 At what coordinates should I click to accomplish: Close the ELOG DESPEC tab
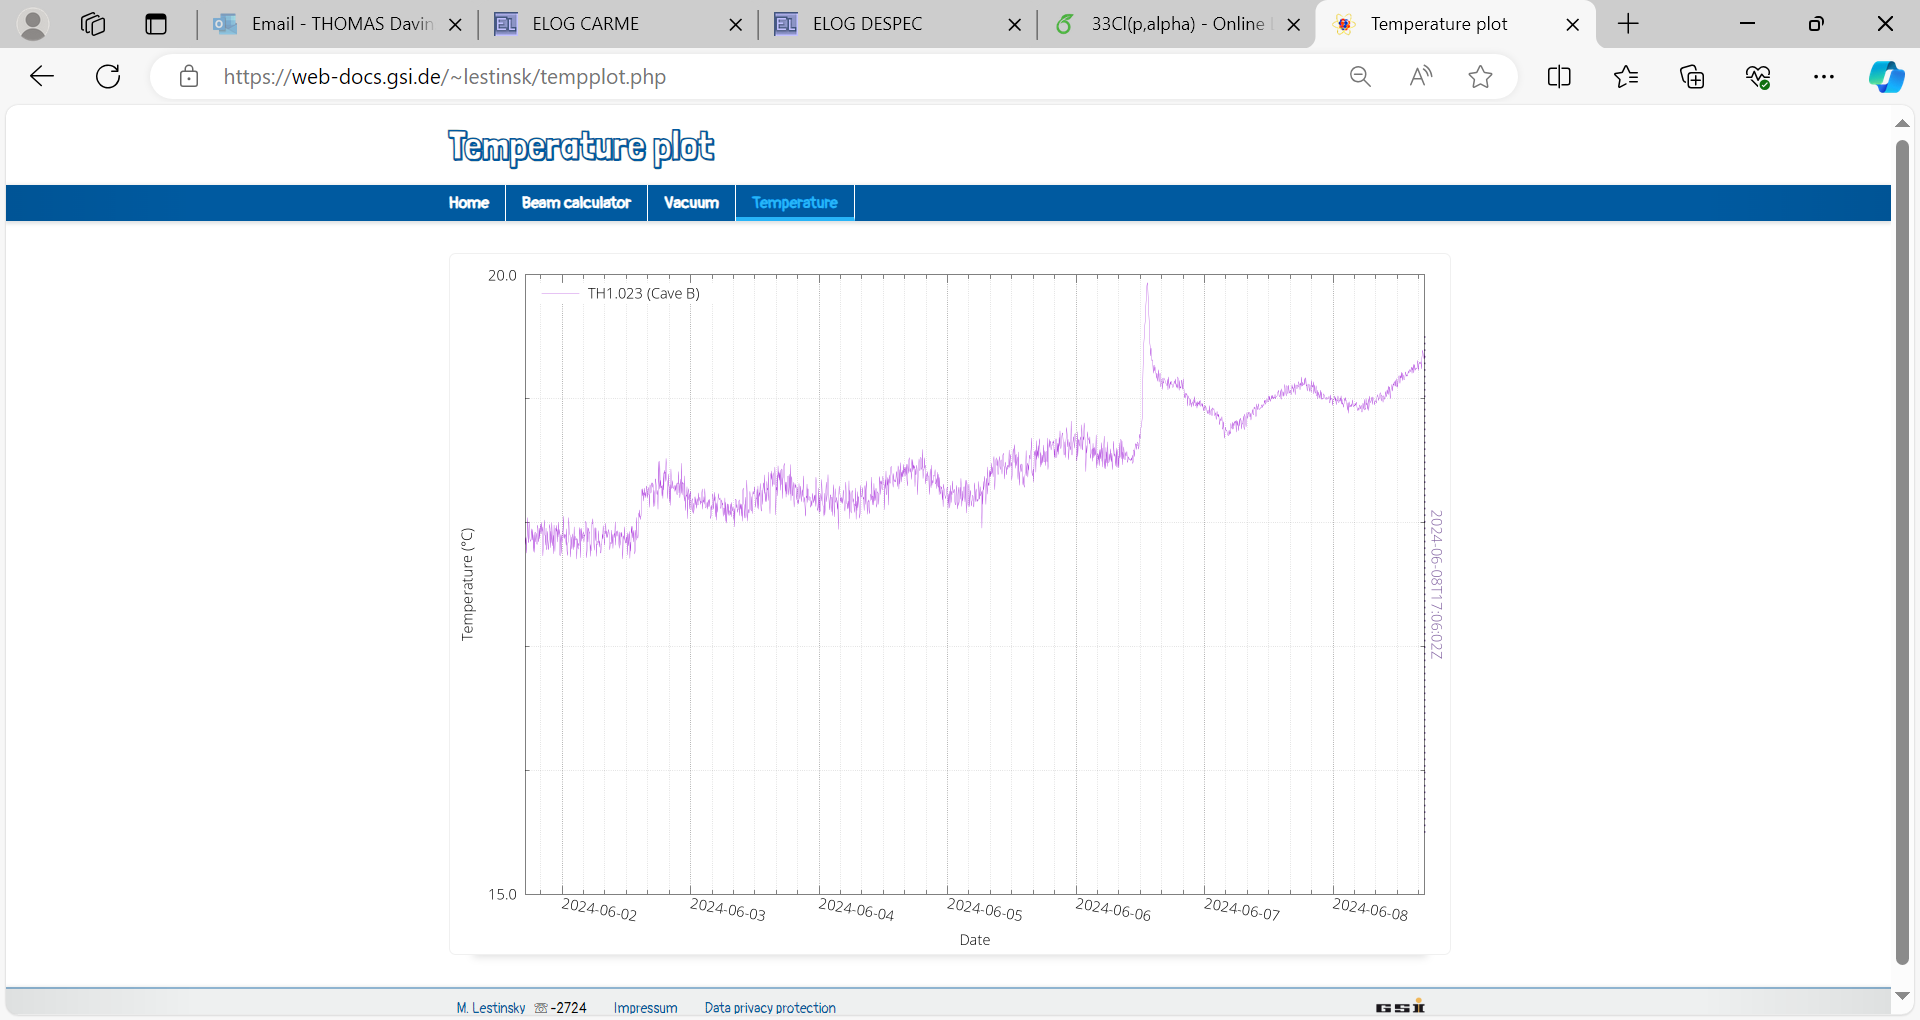tap(1015, 25)
